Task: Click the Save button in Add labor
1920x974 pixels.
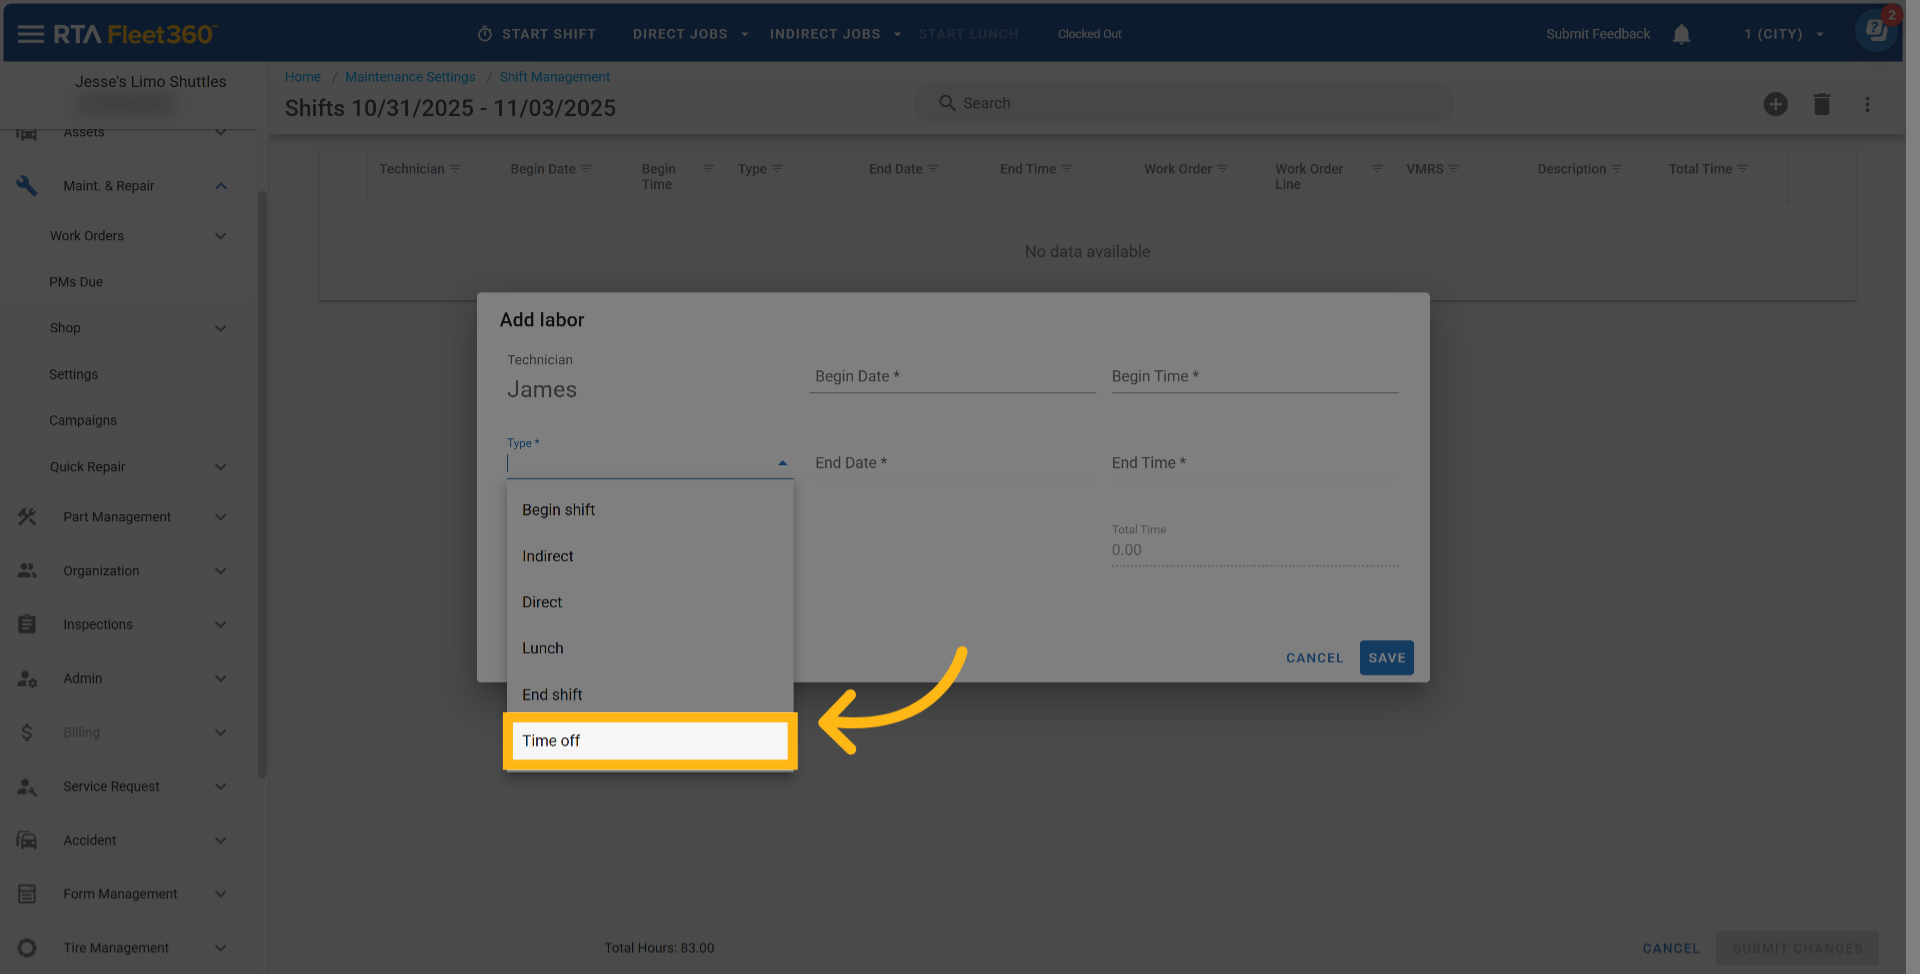Action: [x=1386, y=658]
